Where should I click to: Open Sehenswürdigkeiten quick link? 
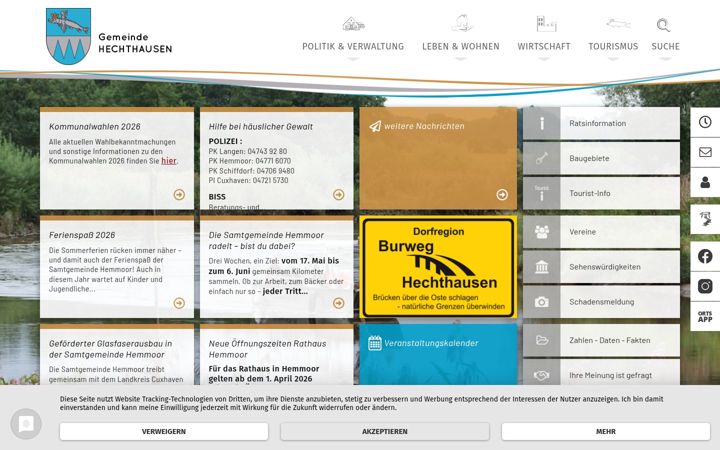(601, 267)
